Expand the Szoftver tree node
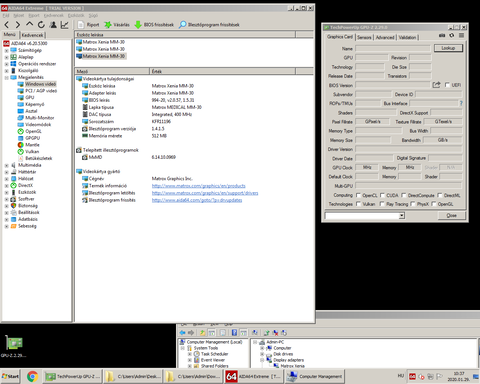This screenshot has height=384, width=480. (6, 199)
